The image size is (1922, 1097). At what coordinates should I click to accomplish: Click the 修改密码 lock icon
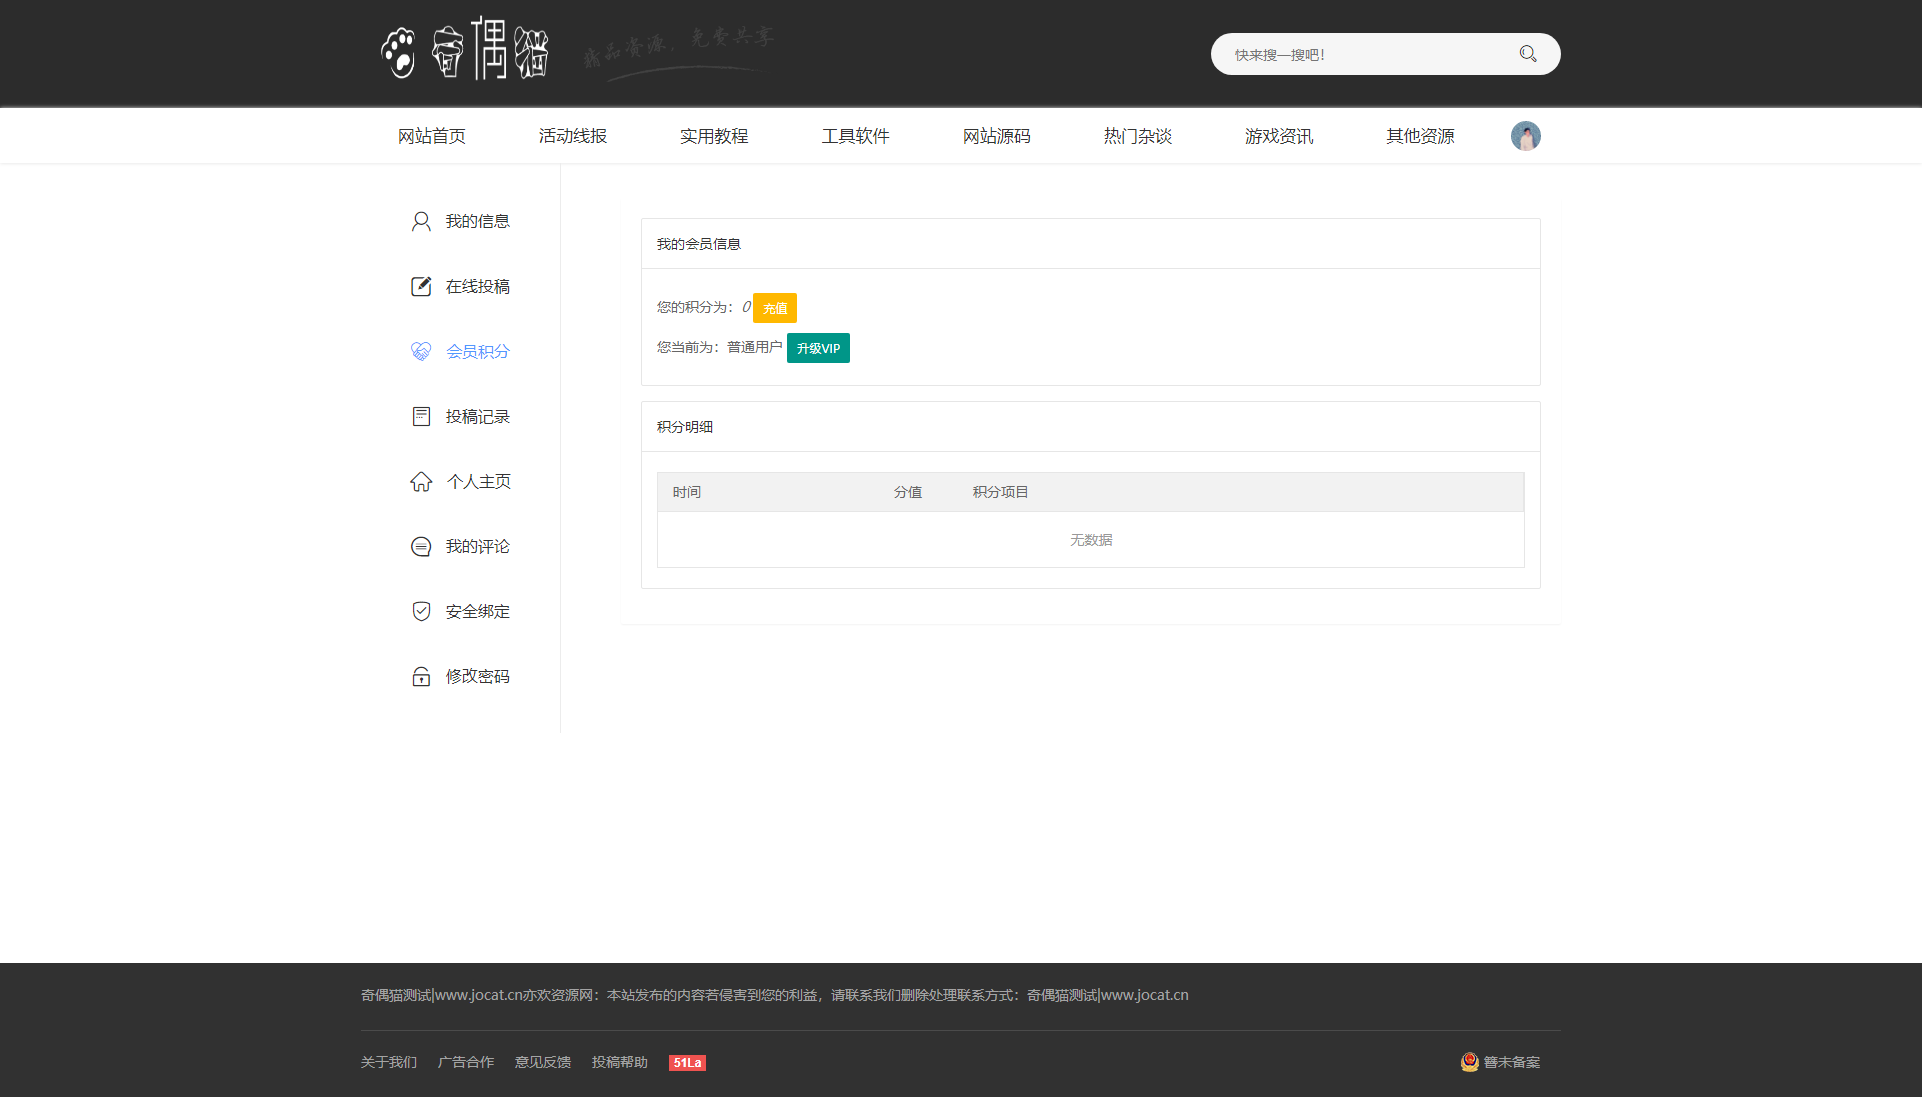click(x=421, y=677)
